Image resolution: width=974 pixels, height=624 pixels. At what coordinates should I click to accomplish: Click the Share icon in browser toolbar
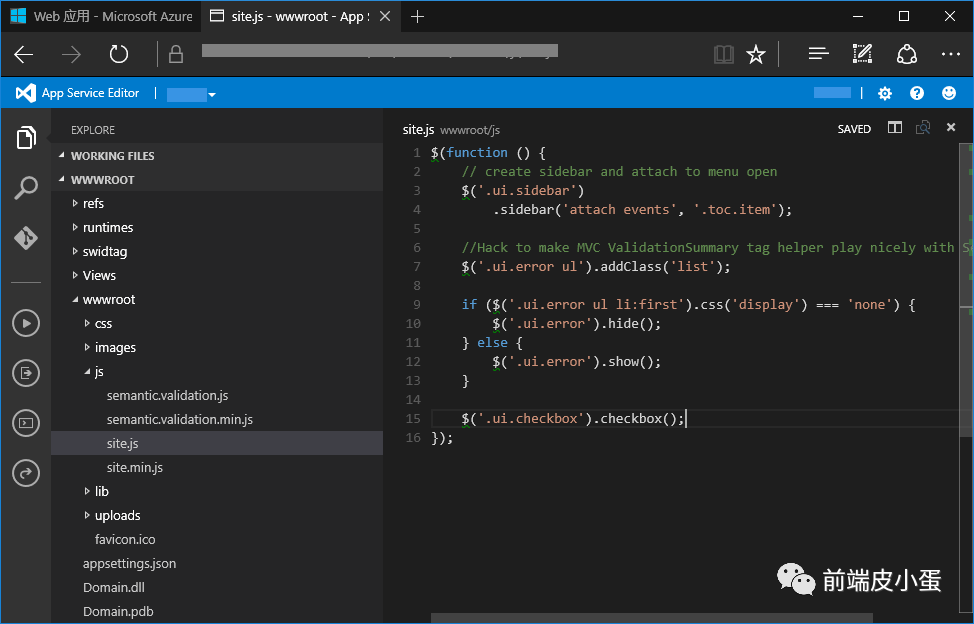pyautogui.click(x=907, y=55)
